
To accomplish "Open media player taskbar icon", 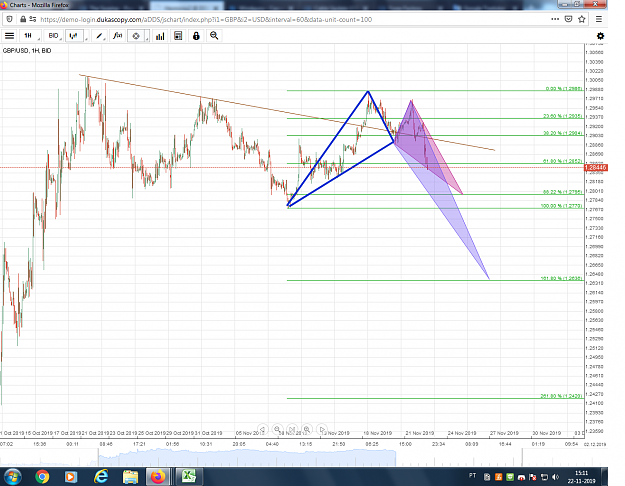I will tap(71, 477).
